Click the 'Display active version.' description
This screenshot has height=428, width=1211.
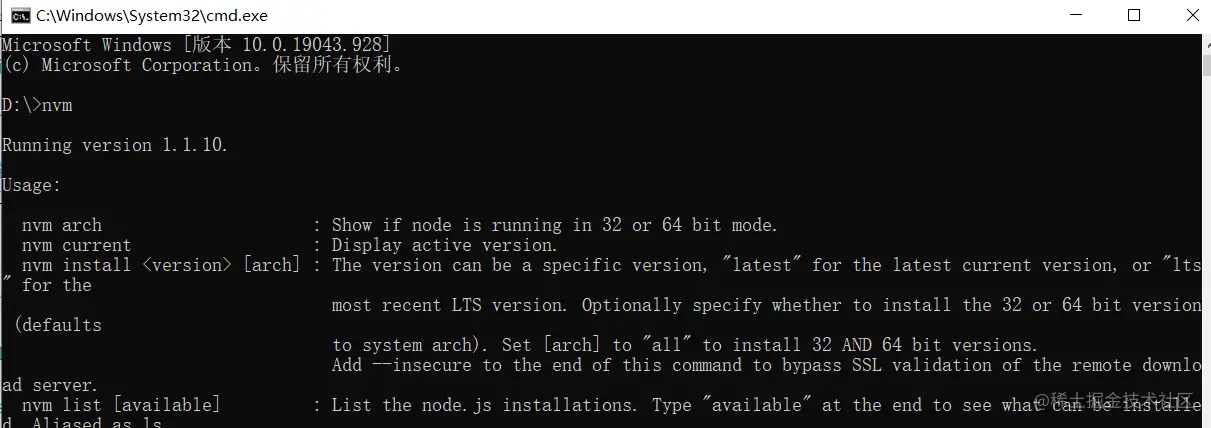pos(445,245)
